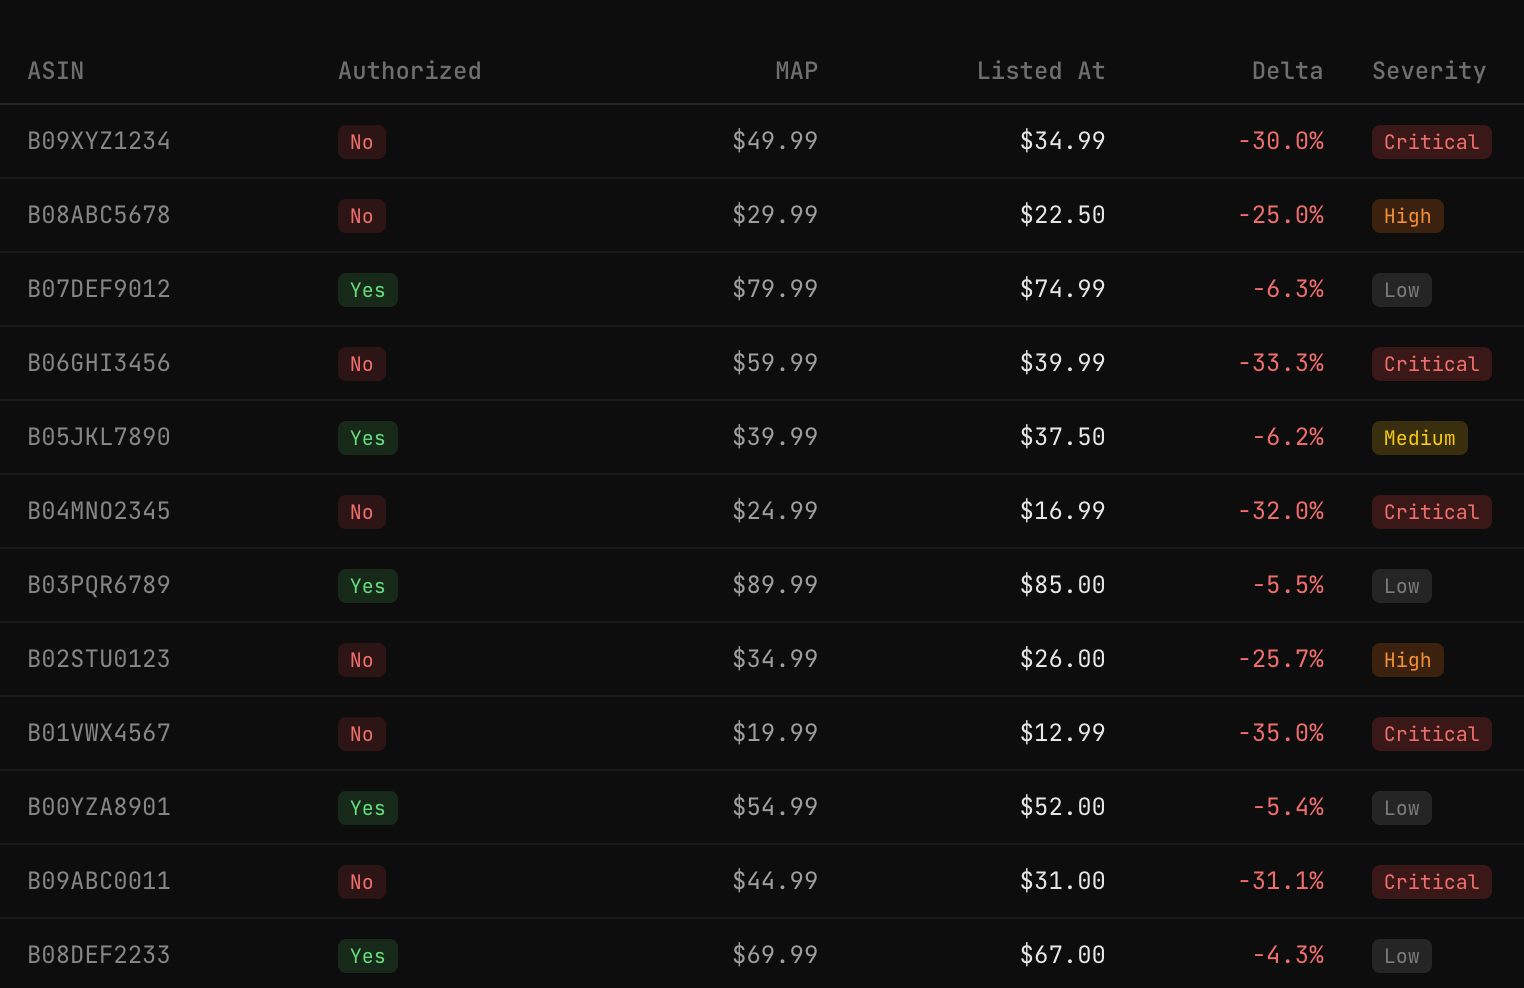1524x988 pixels.
Task: Open ASIN B01VWX4567 row
Action: coord(762,733)
